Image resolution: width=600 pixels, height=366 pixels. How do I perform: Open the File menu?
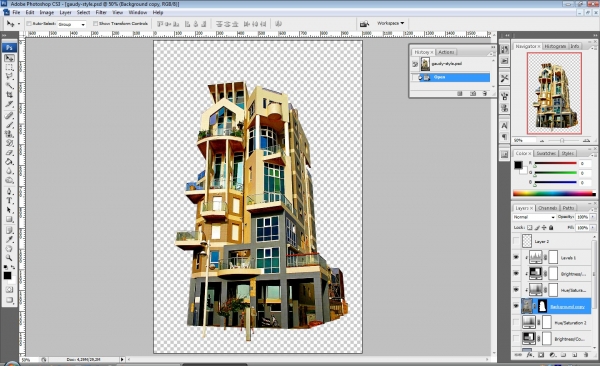16,12
